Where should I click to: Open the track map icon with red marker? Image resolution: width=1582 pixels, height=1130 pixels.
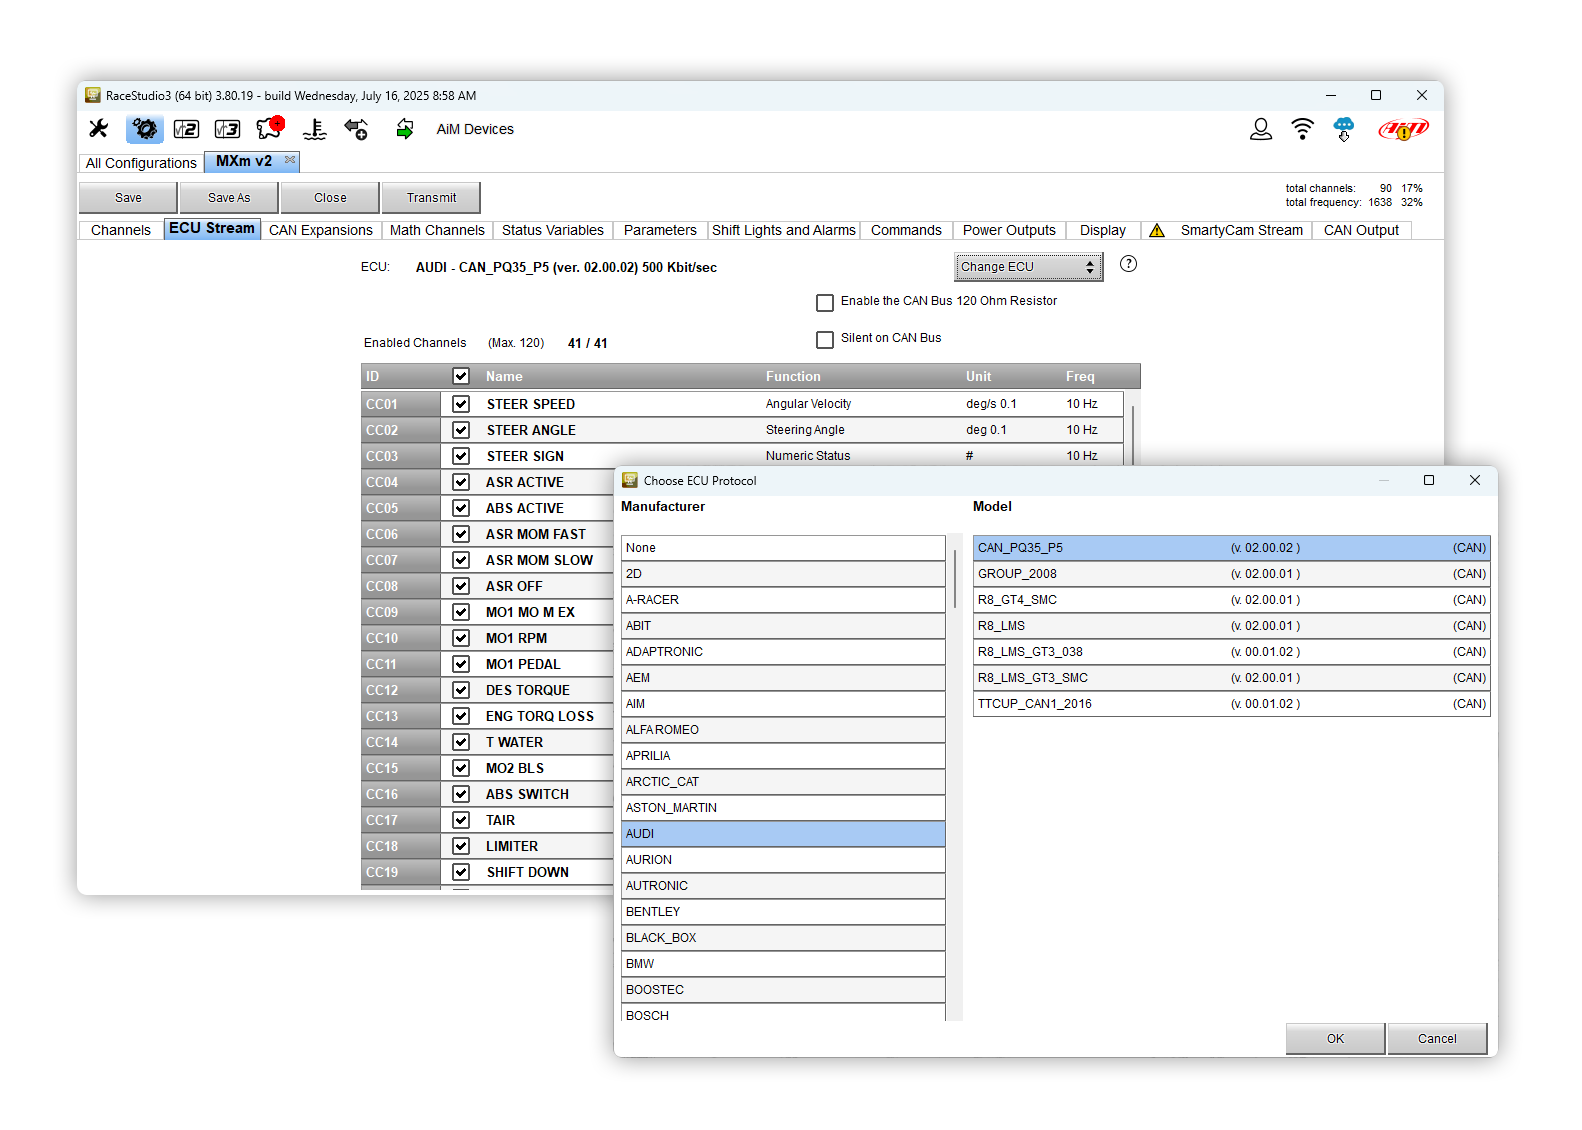click(270, 128)
